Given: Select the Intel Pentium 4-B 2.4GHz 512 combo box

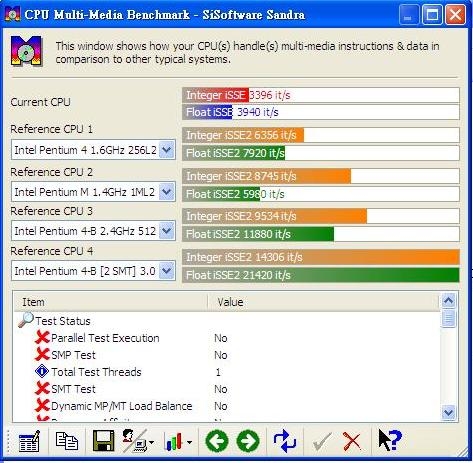Looking at the screenshot, I should tap(93, 231).
